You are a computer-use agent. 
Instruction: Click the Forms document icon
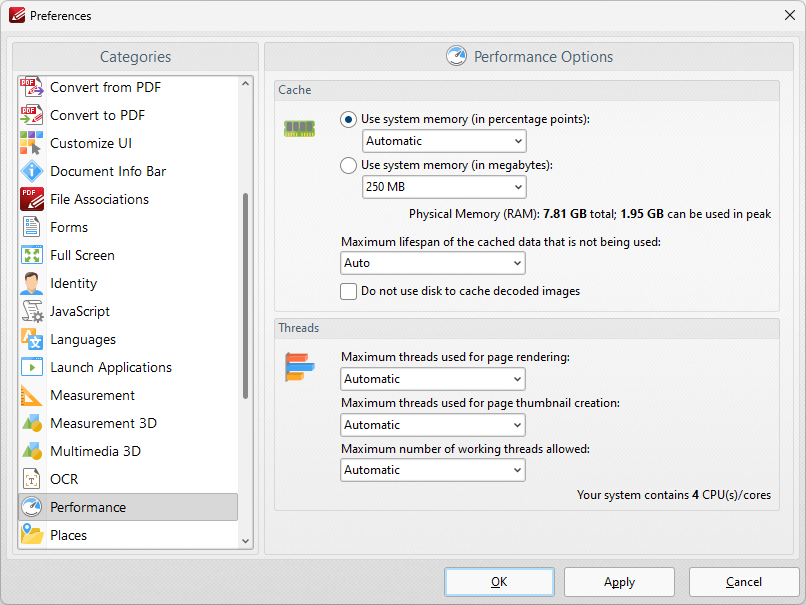[32, 227]
